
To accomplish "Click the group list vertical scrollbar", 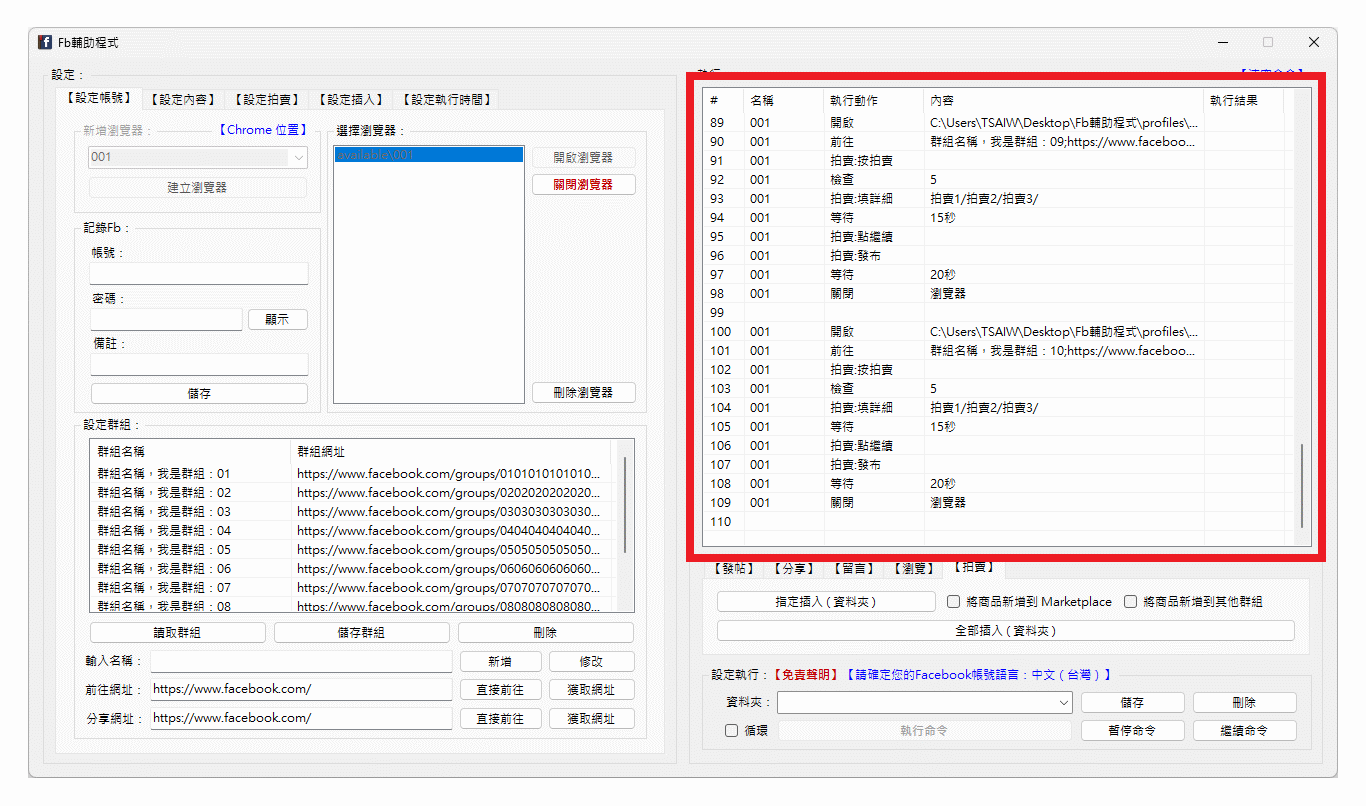I will tap(626, 506).
